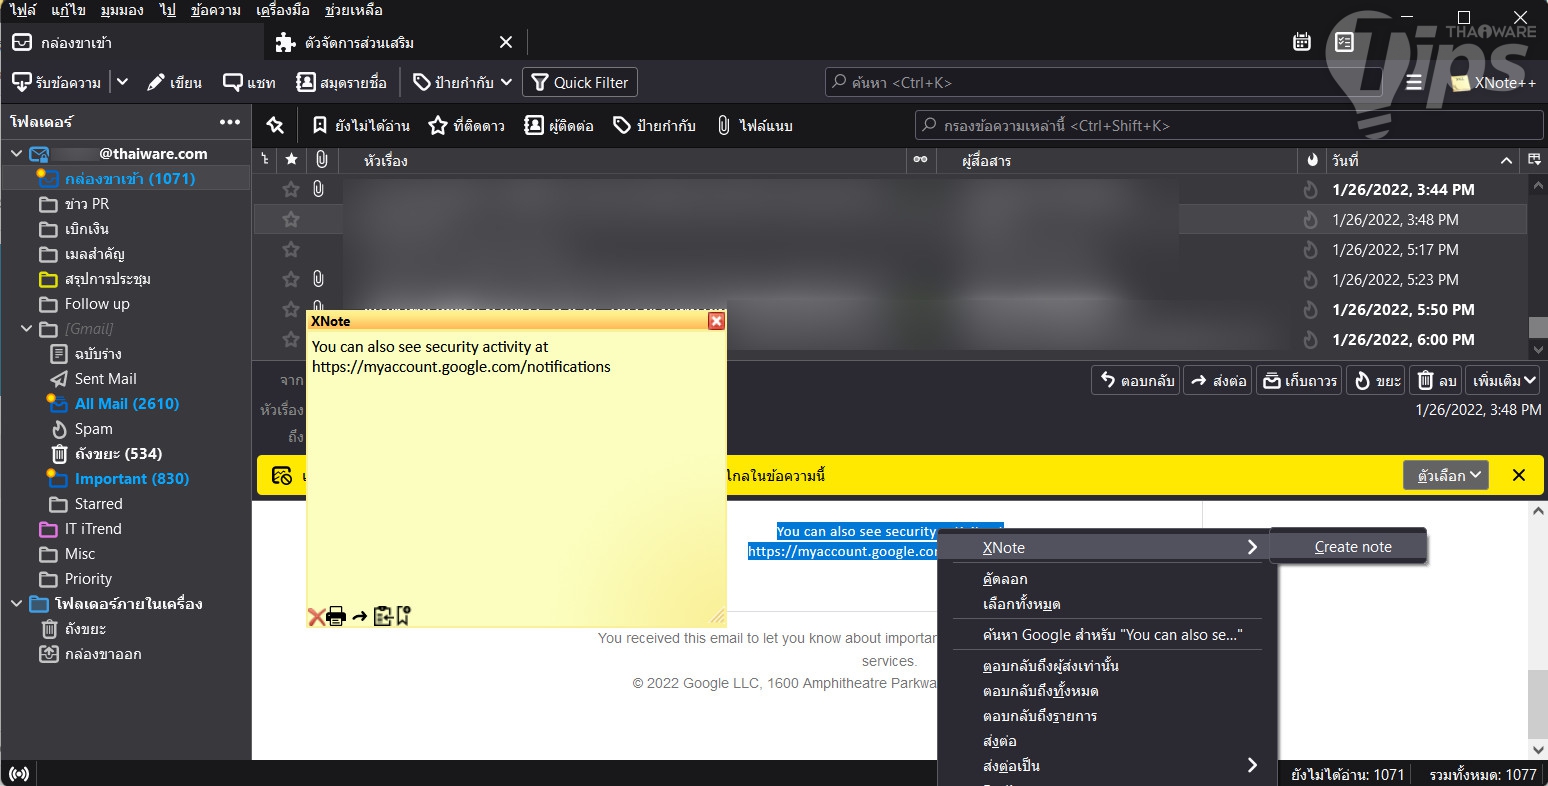The image size is (1548, 786).
Task: Toggle the keep-filters pin button
Action: click(x=275, y=125)
